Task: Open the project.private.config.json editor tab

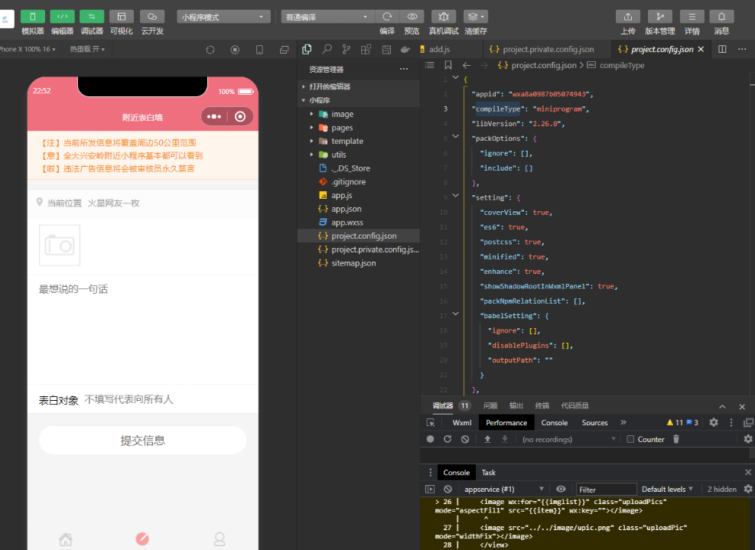Action: coord(548,49)
